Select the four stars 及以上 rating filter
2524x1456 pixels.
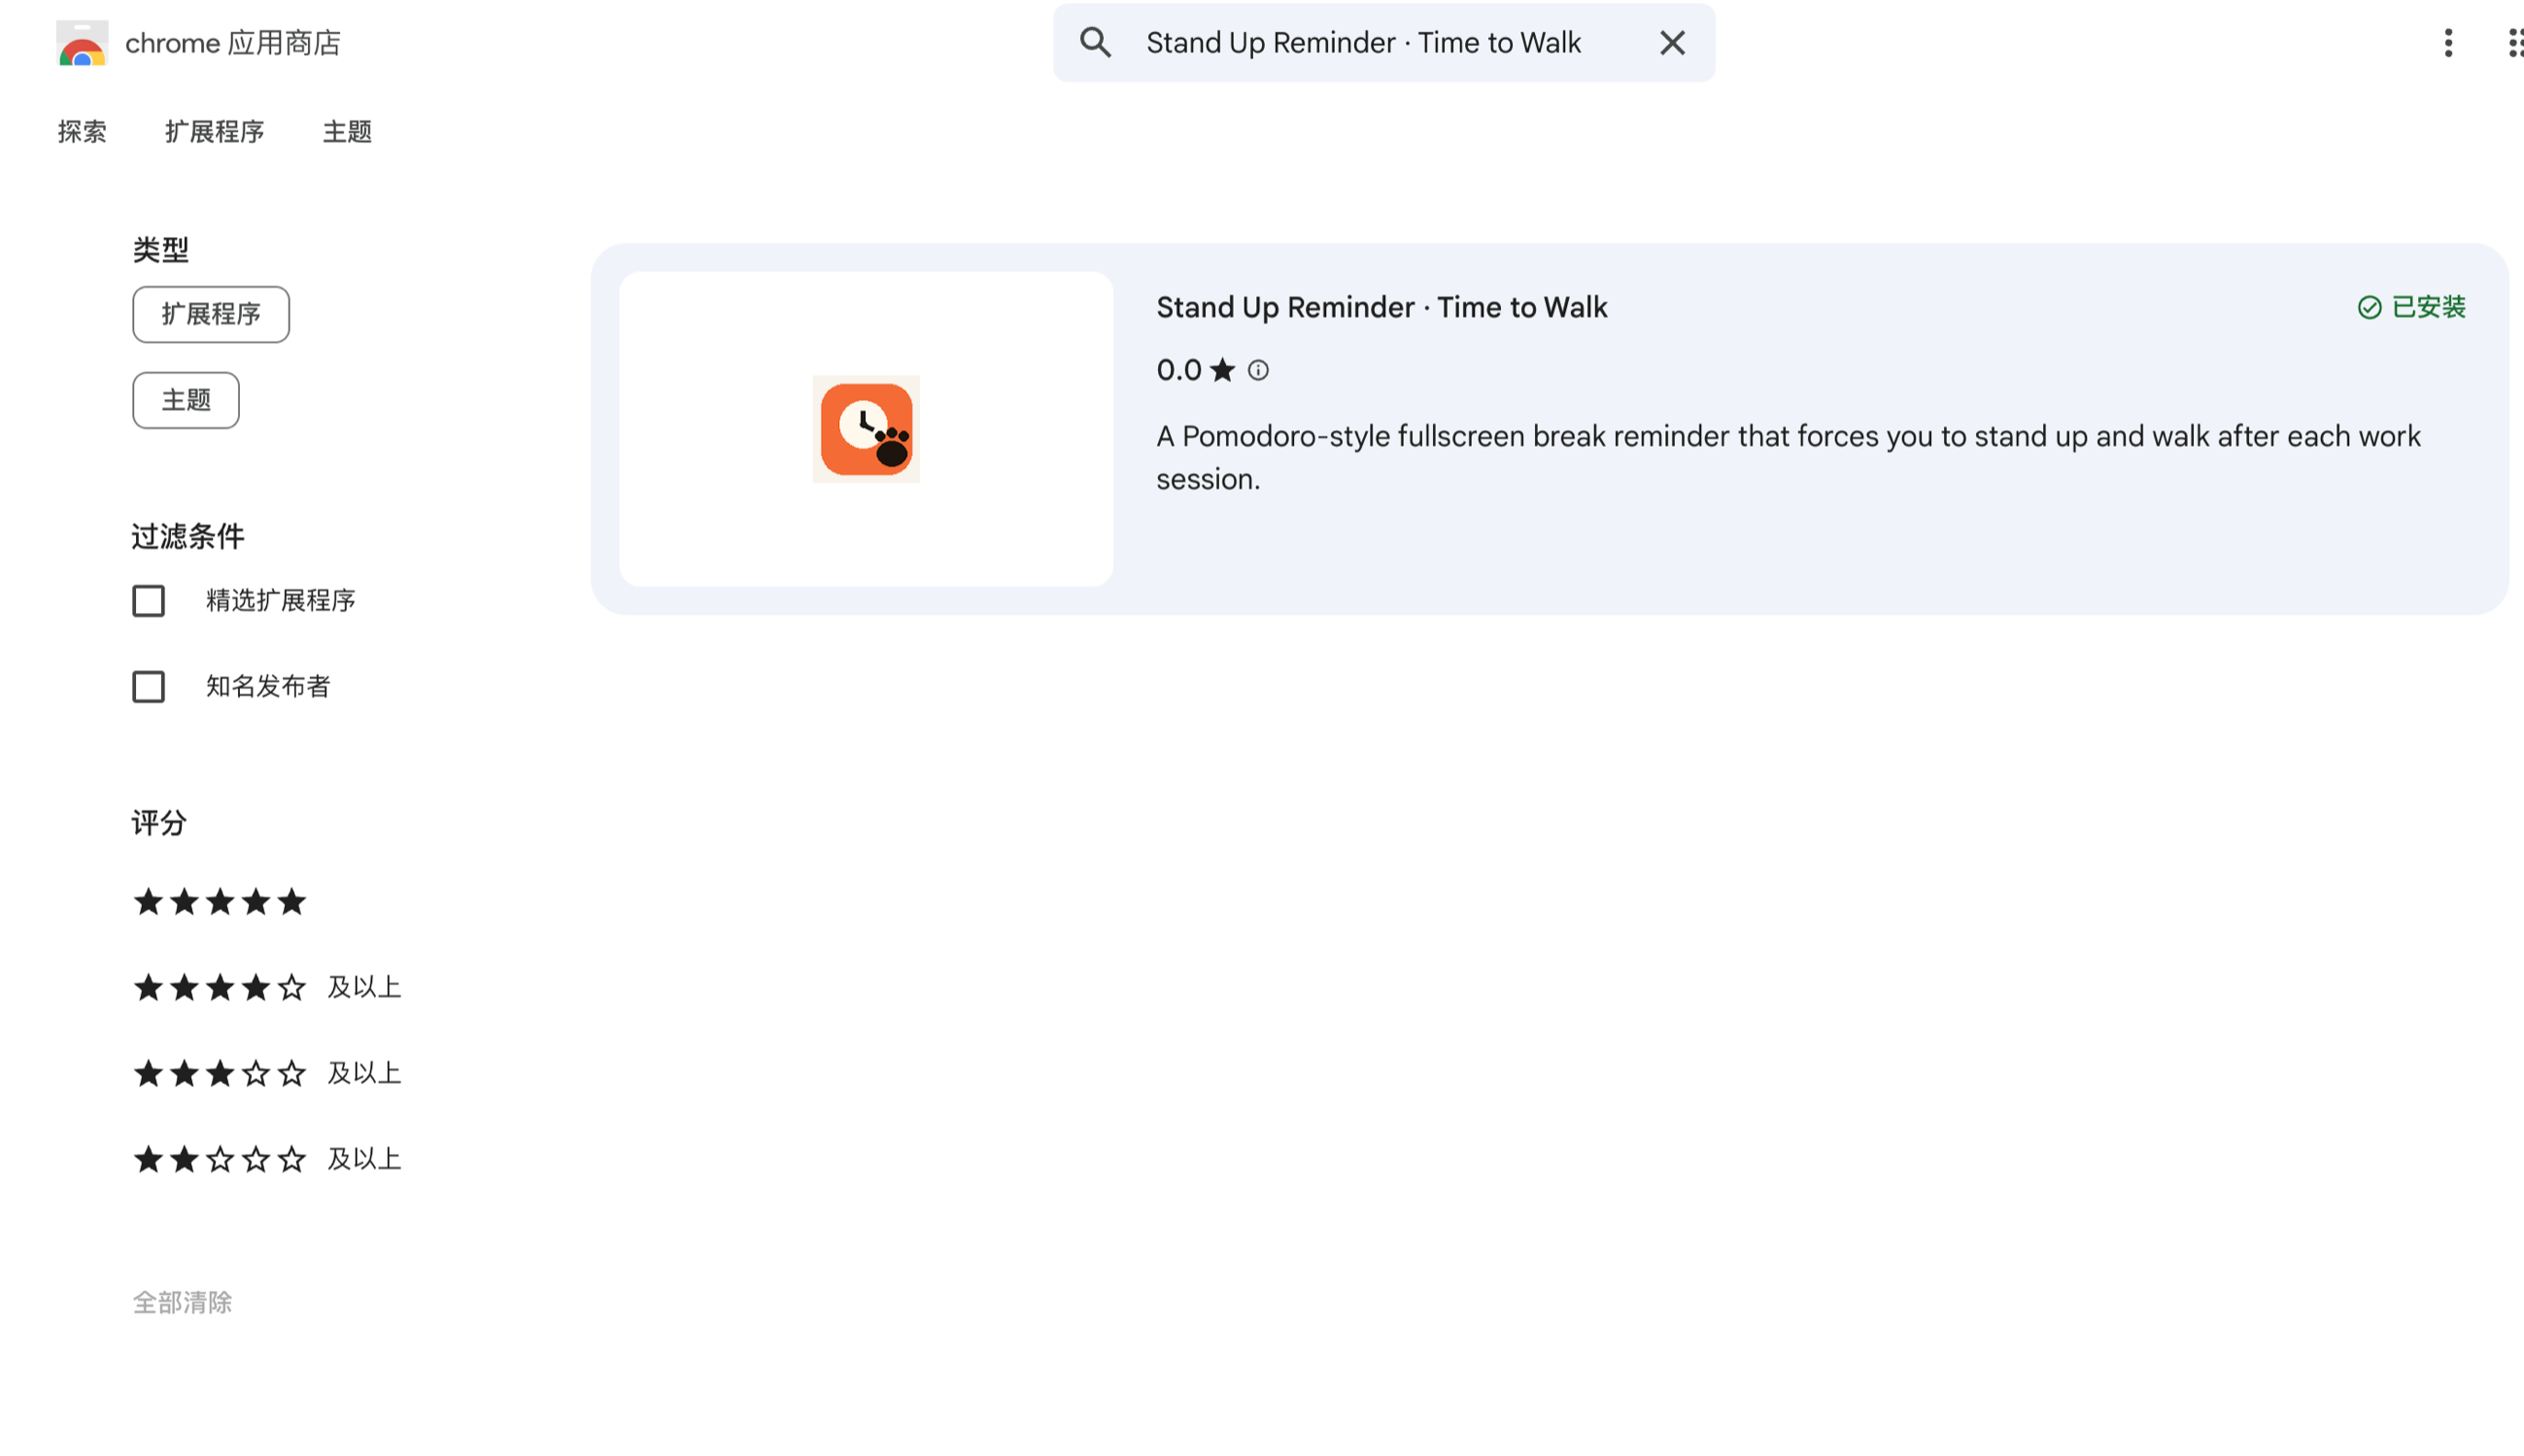coord(266,988)
